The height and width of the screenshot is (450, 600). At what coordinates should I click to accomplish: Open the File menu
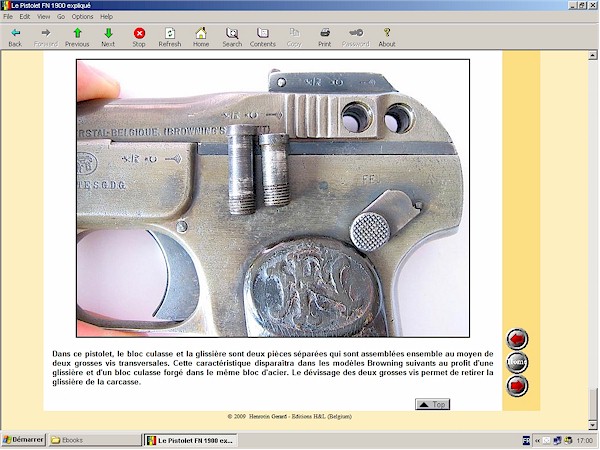coord(8,17)
